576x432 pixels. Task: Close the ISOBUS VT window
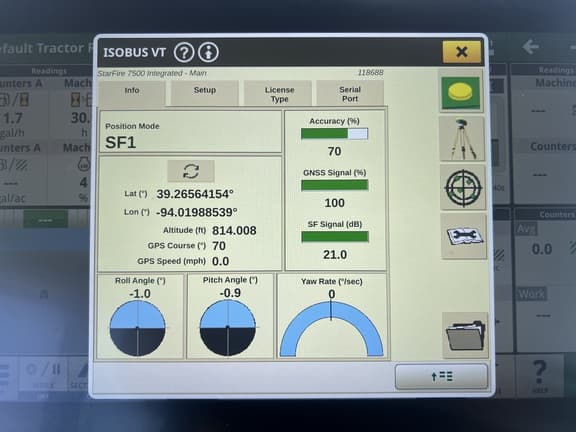point(462,52)
